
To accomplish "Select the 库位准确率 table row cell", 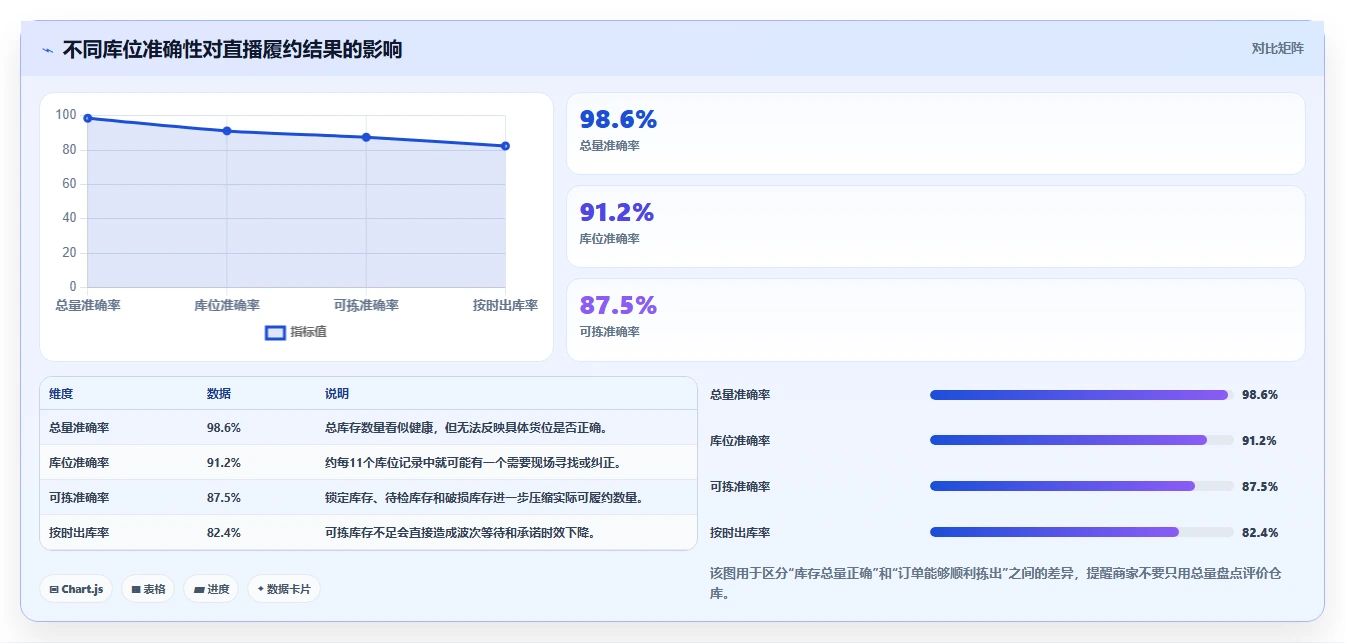I will tap(79, 463).
